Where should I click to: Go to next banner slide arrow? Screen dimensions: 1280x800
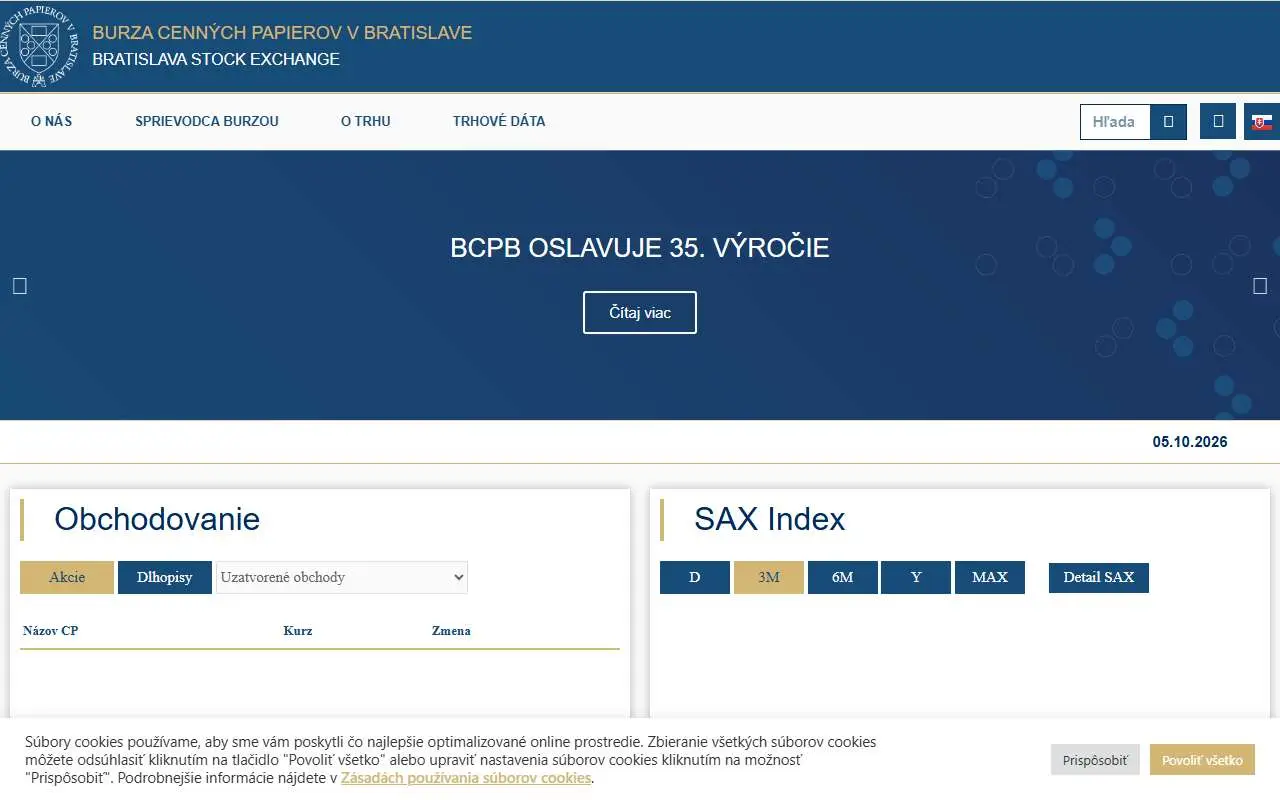click(1260, 286)
